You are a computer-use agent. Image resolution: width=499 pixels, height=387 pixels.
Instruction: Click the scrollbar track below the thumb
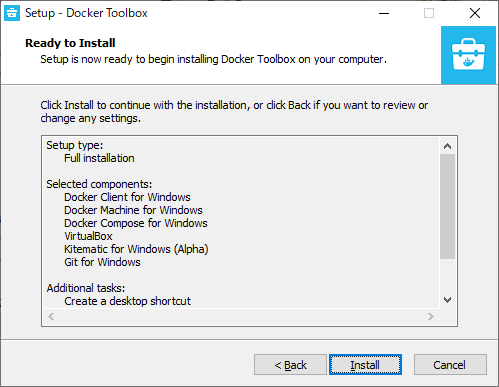447,275
